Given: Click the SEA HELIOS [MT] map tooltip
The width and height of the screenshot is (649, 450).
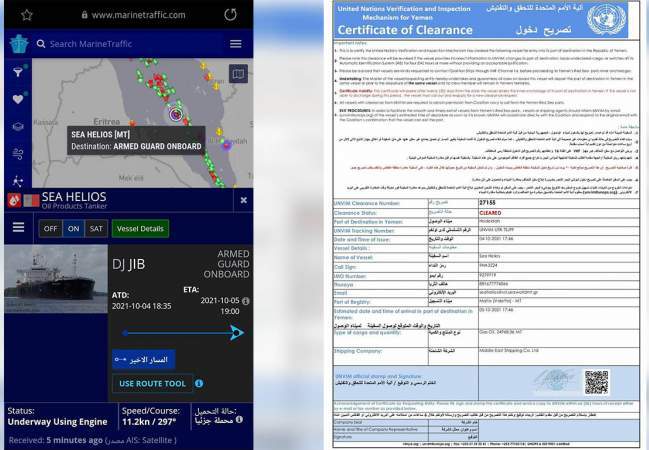Looking at the screenshot, I should pyautogui.click(x=136, y=140).
